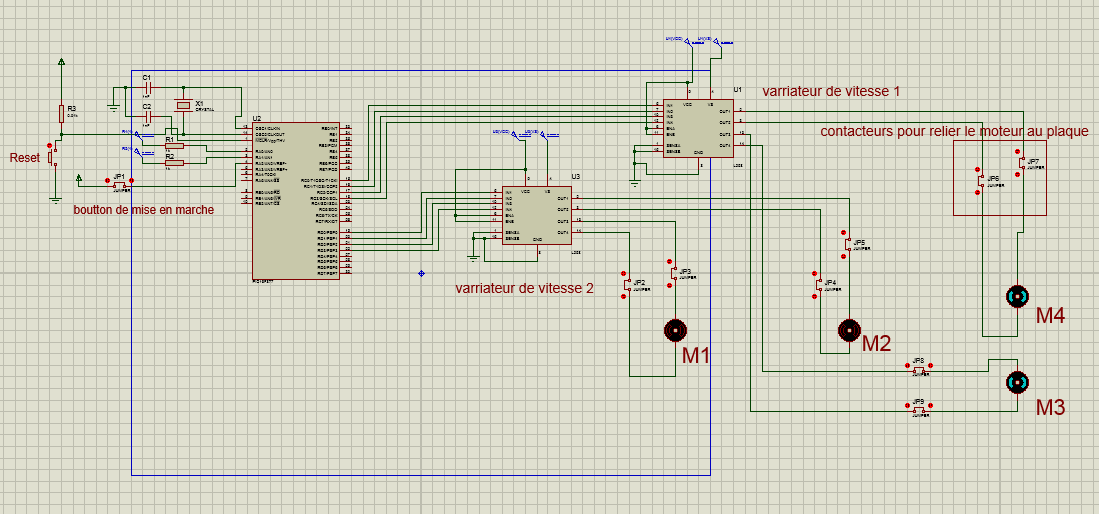1099x514 pixels.
Task: Click the 'contacteurs pour relier le moteur' label
Action: 954,132
